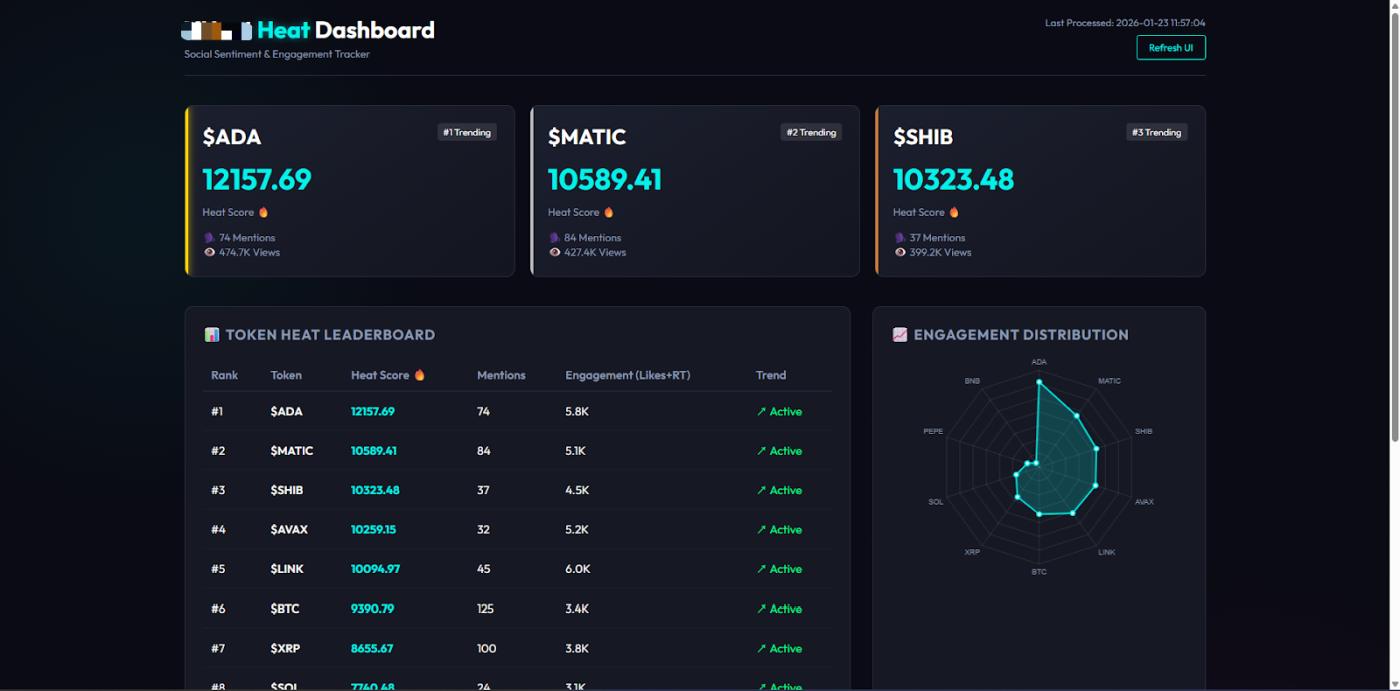Click the Active trend for $BTC

tap(779, 609)
